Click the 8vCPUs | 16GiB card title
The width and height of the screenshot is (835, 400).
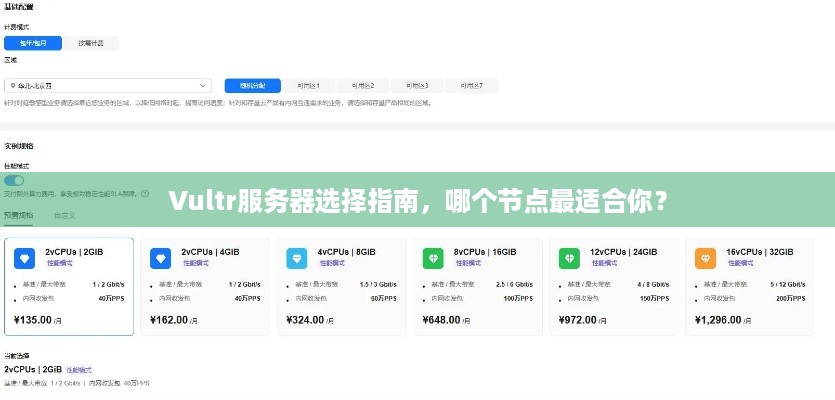(x=485, y=252)
